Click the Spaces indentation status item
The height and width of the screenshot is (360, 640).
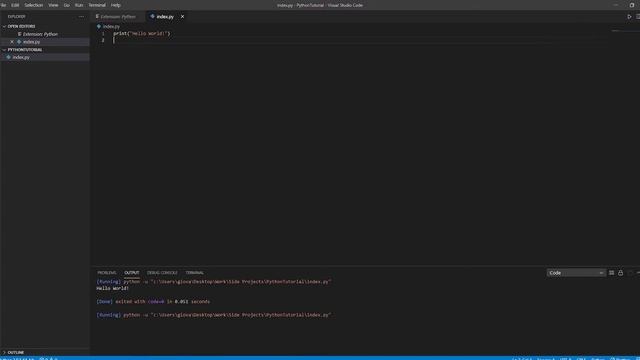click(x=546, y=358)
